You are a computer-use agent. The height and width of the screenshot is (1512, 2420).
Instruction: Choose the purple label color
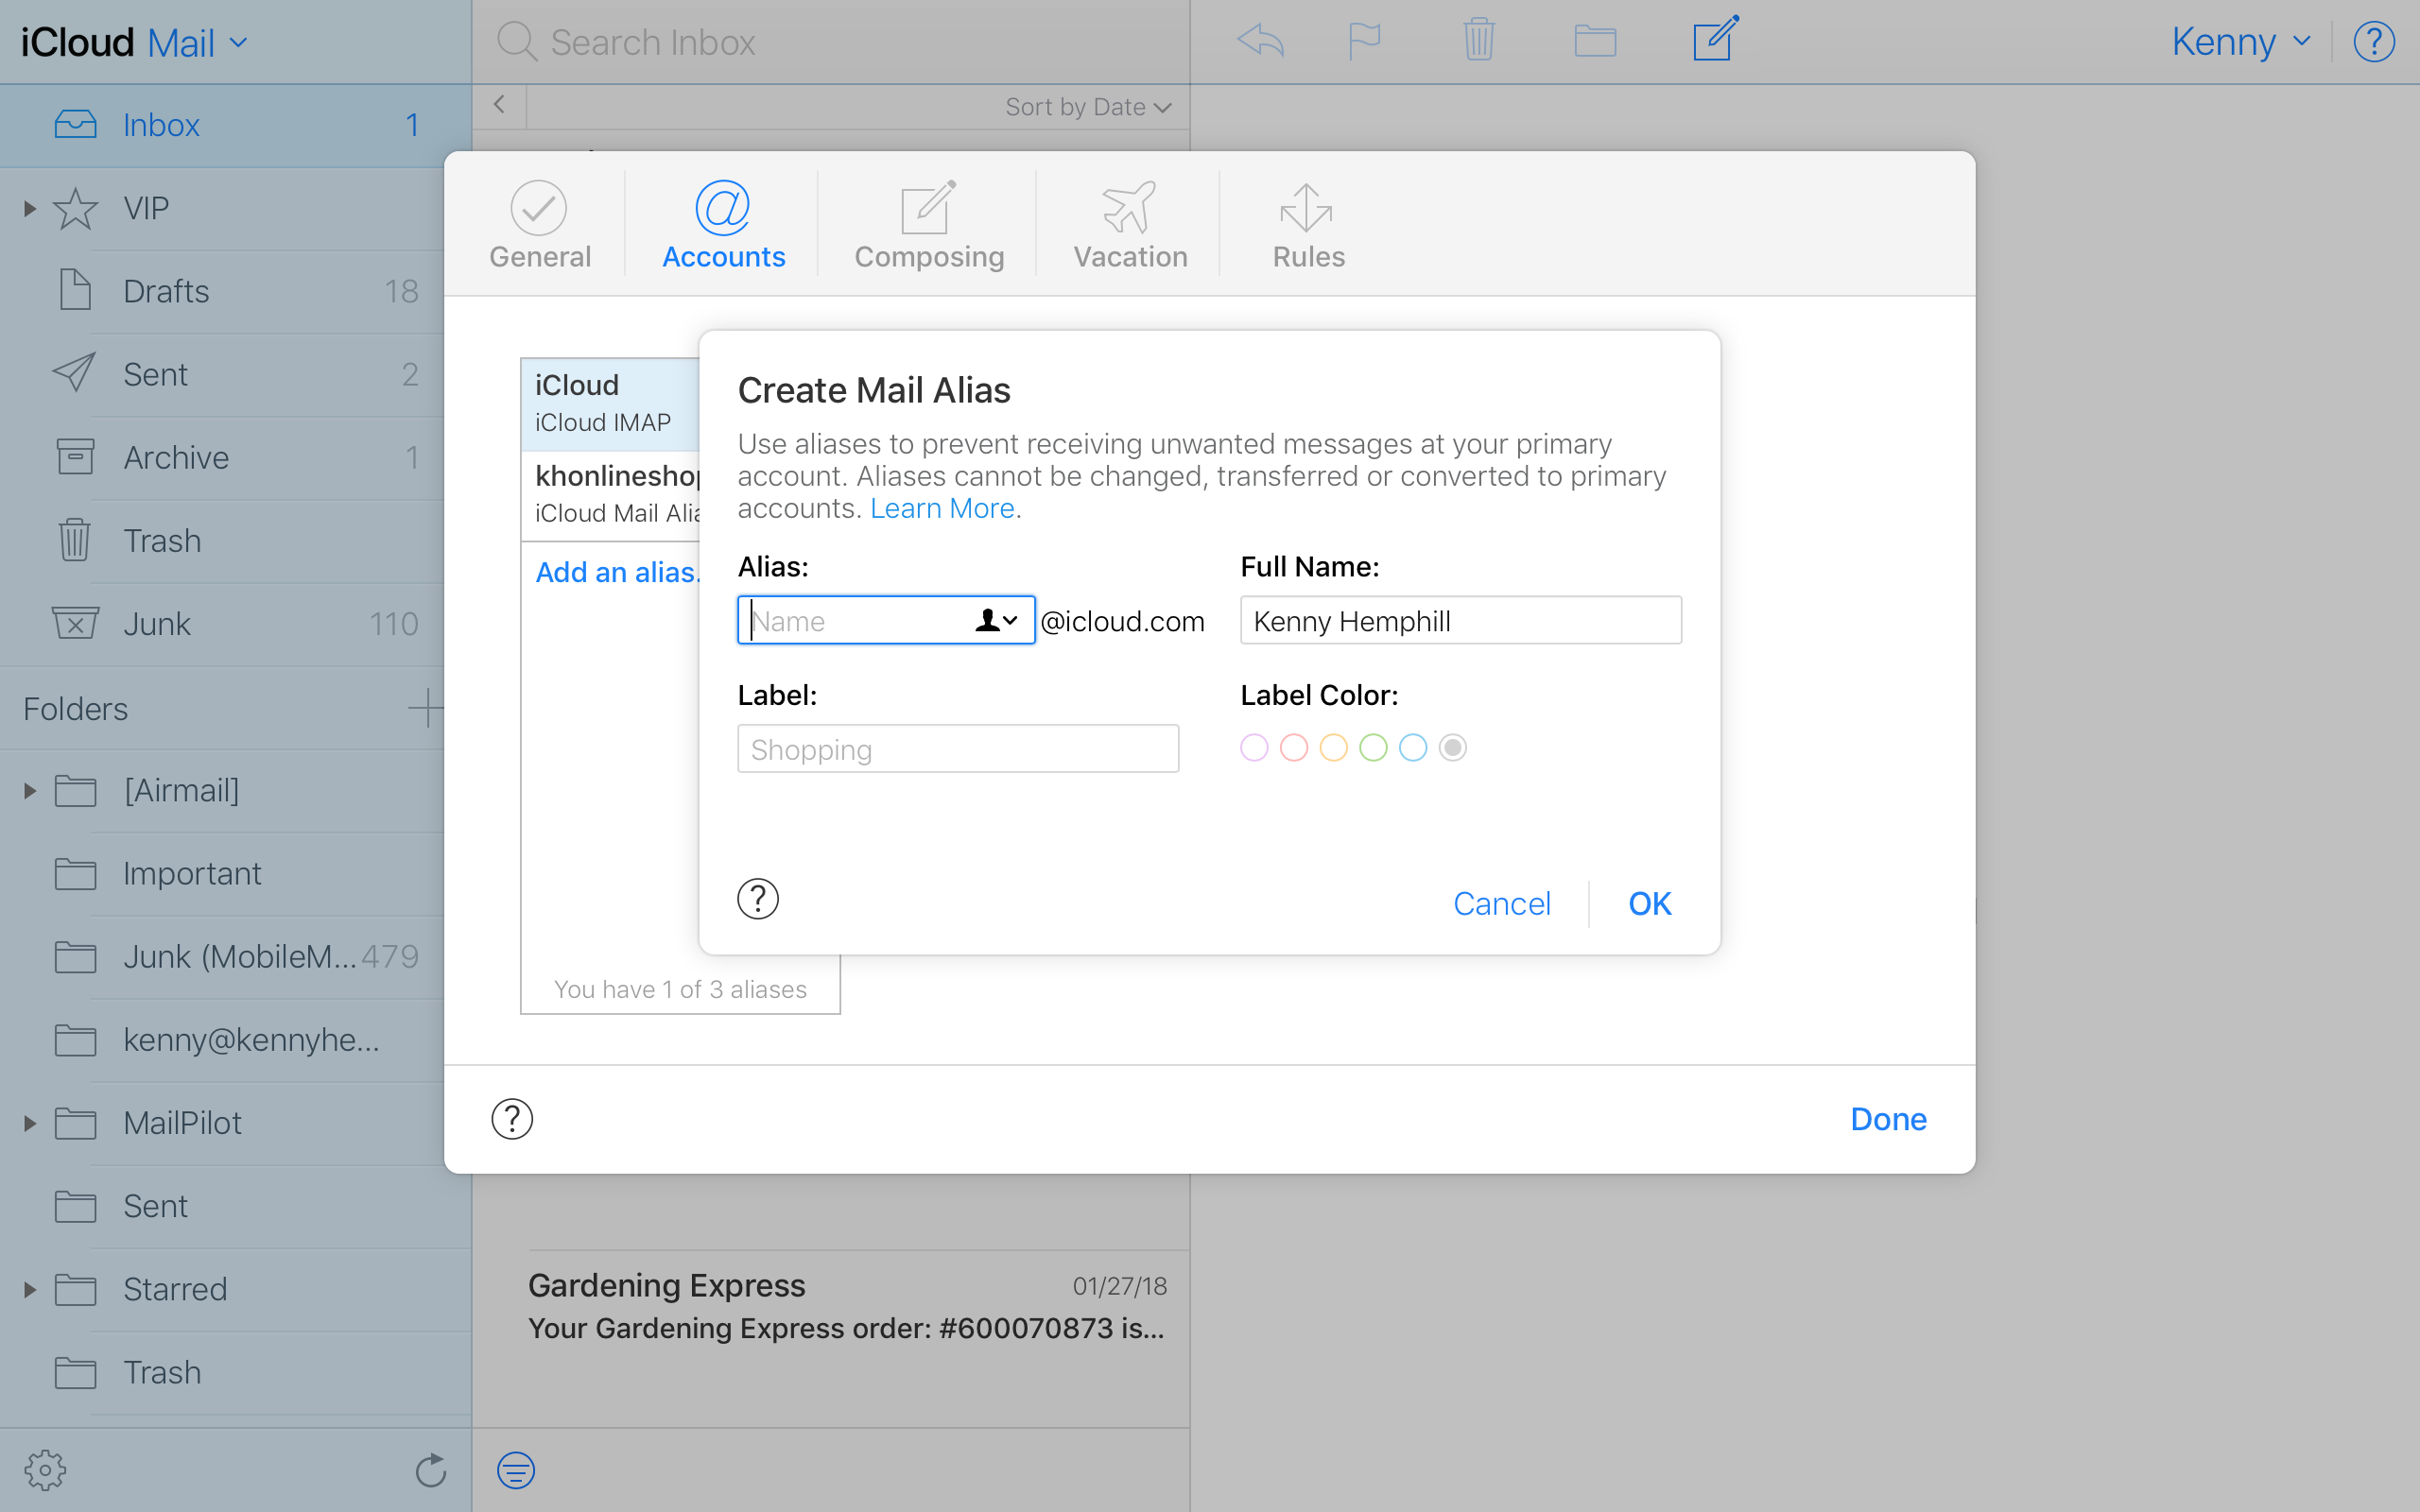[1254, 747]
